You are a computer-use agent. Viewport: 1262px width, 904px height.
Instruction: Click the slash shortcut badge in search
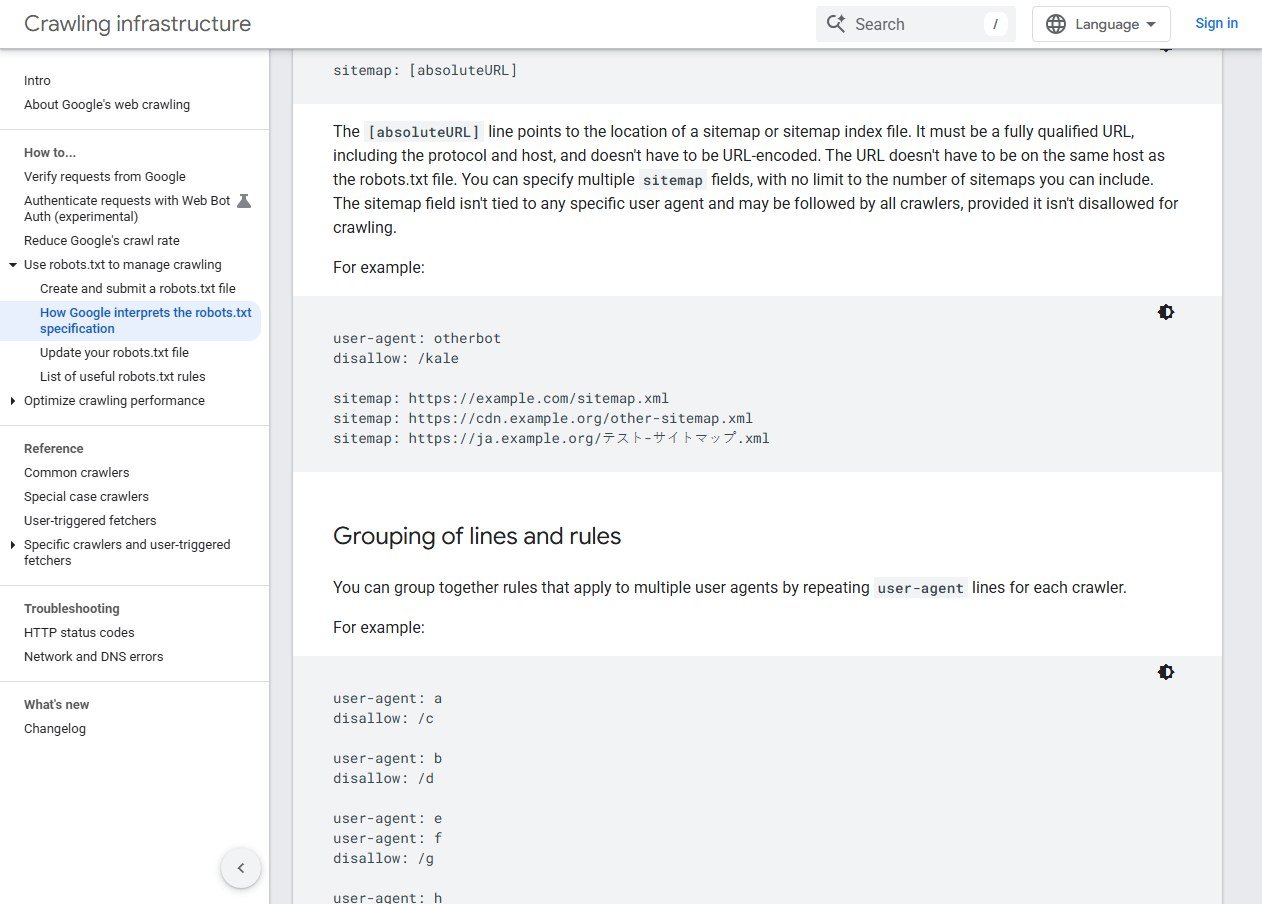point(995,24)
